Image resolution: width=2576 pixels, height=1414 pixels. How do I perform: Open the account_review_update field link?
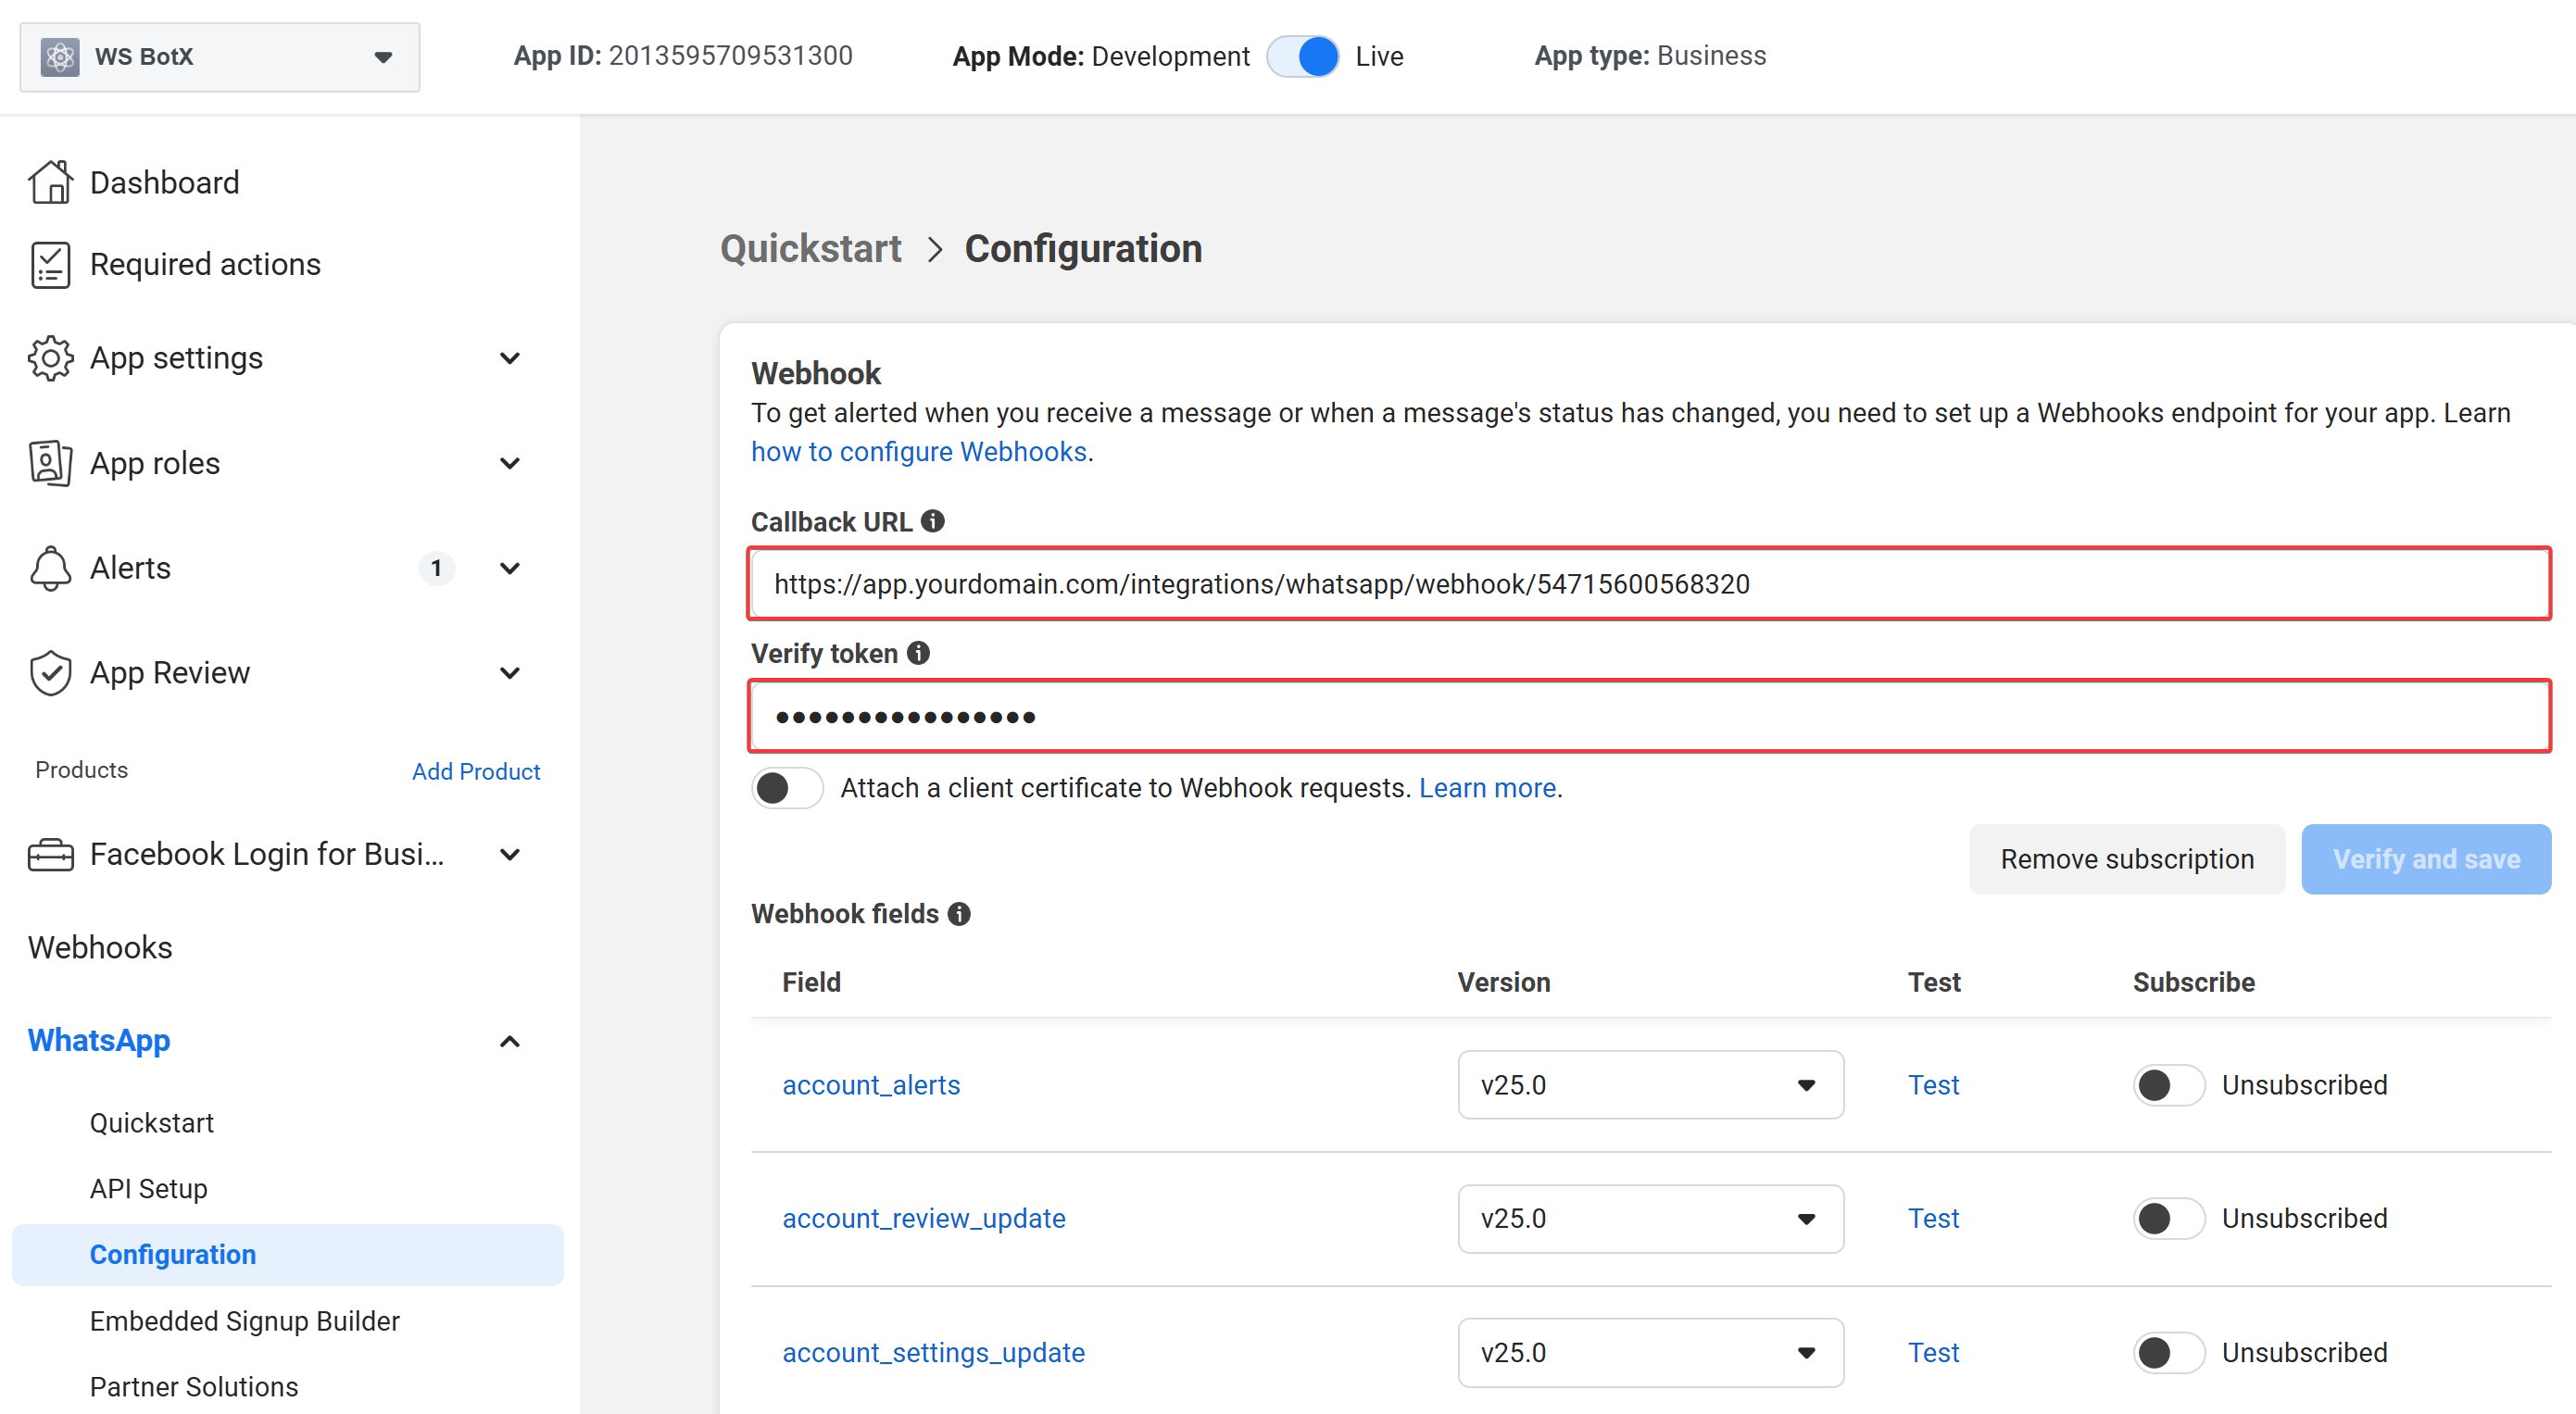(924, 1219)
